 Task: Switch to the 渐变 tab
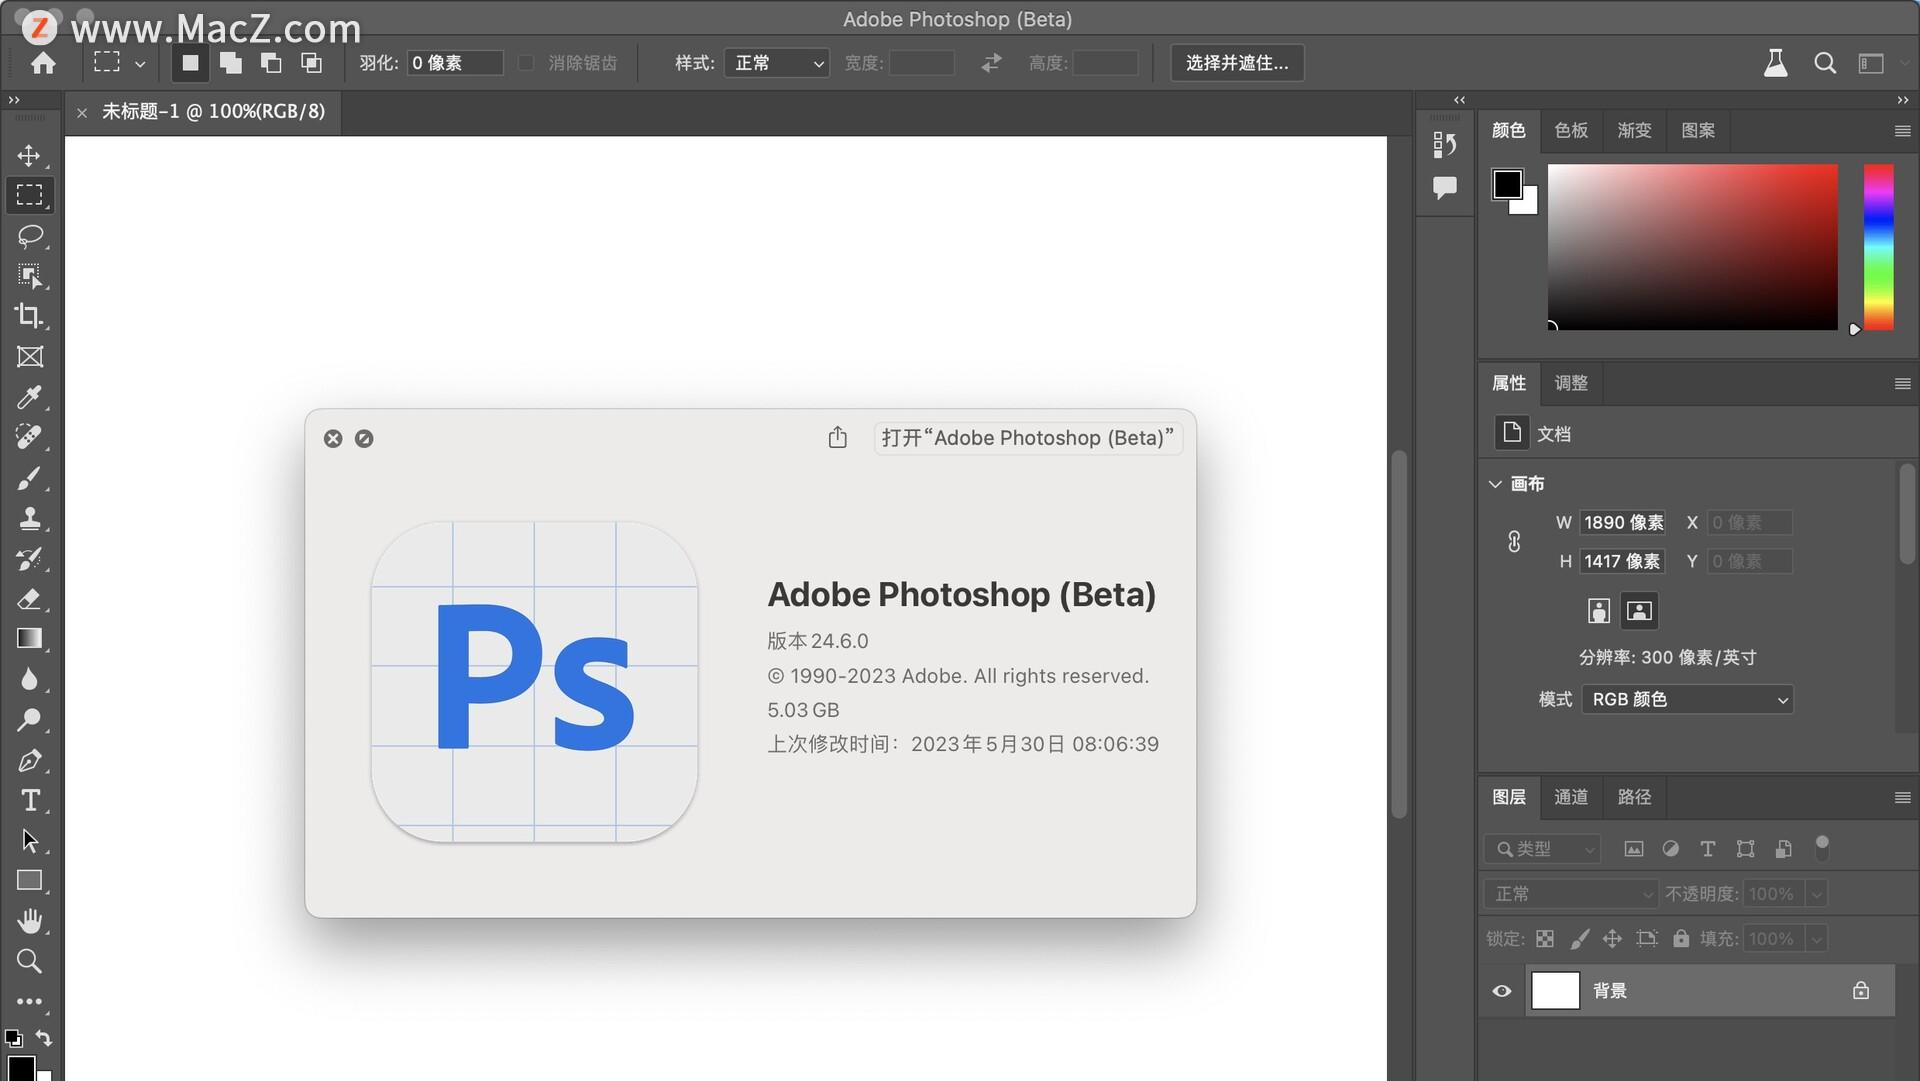click(x=1634, y=131)
